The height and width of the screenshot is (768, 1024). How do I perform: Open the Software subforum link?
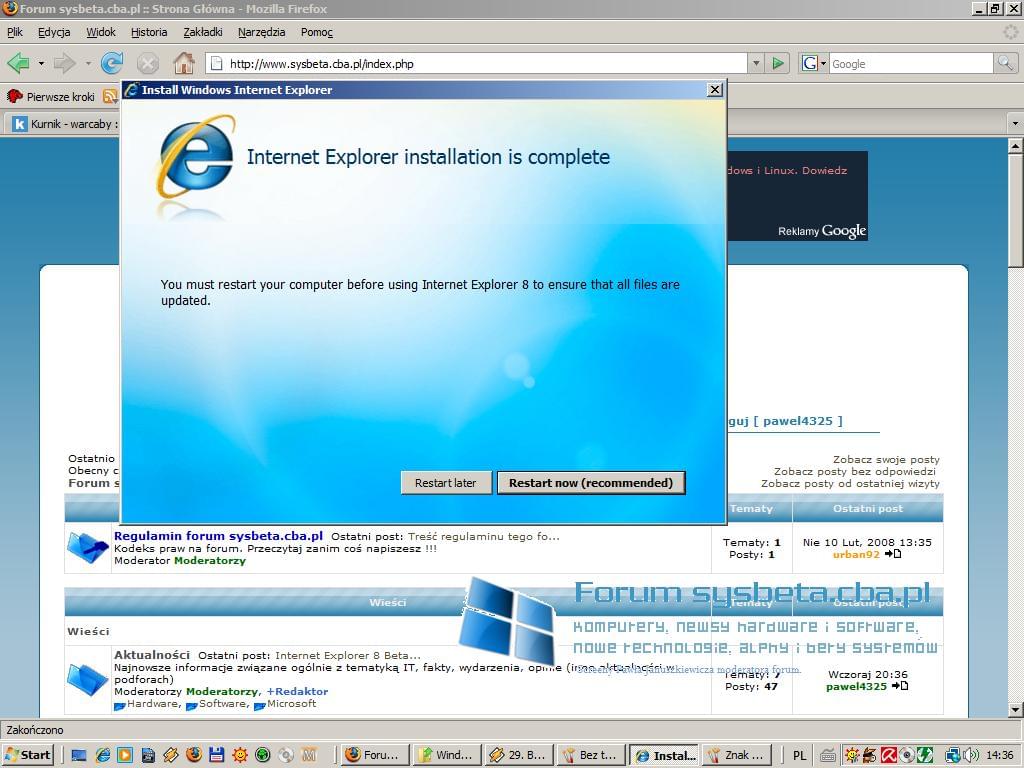[x=223, y=703]
